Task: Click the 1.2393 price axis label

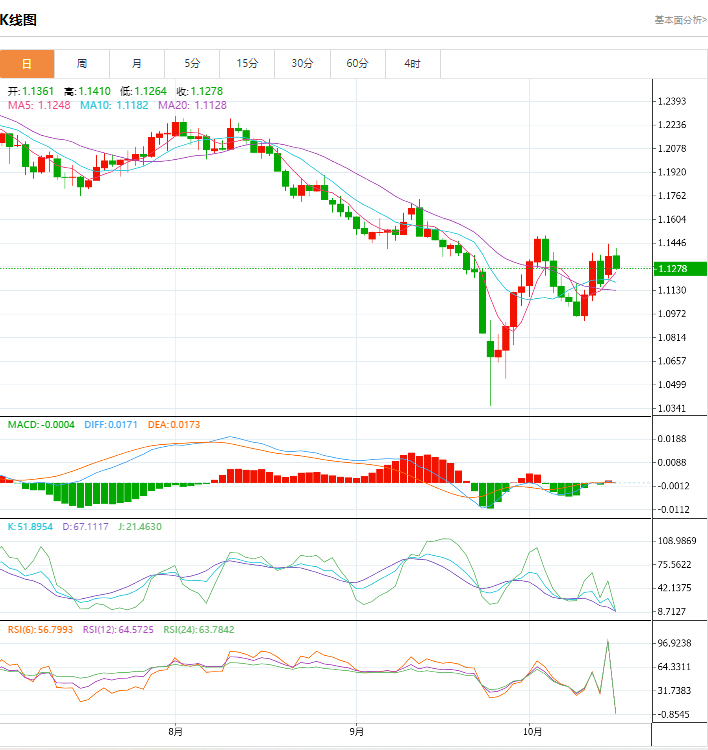Action: [672, 101]
